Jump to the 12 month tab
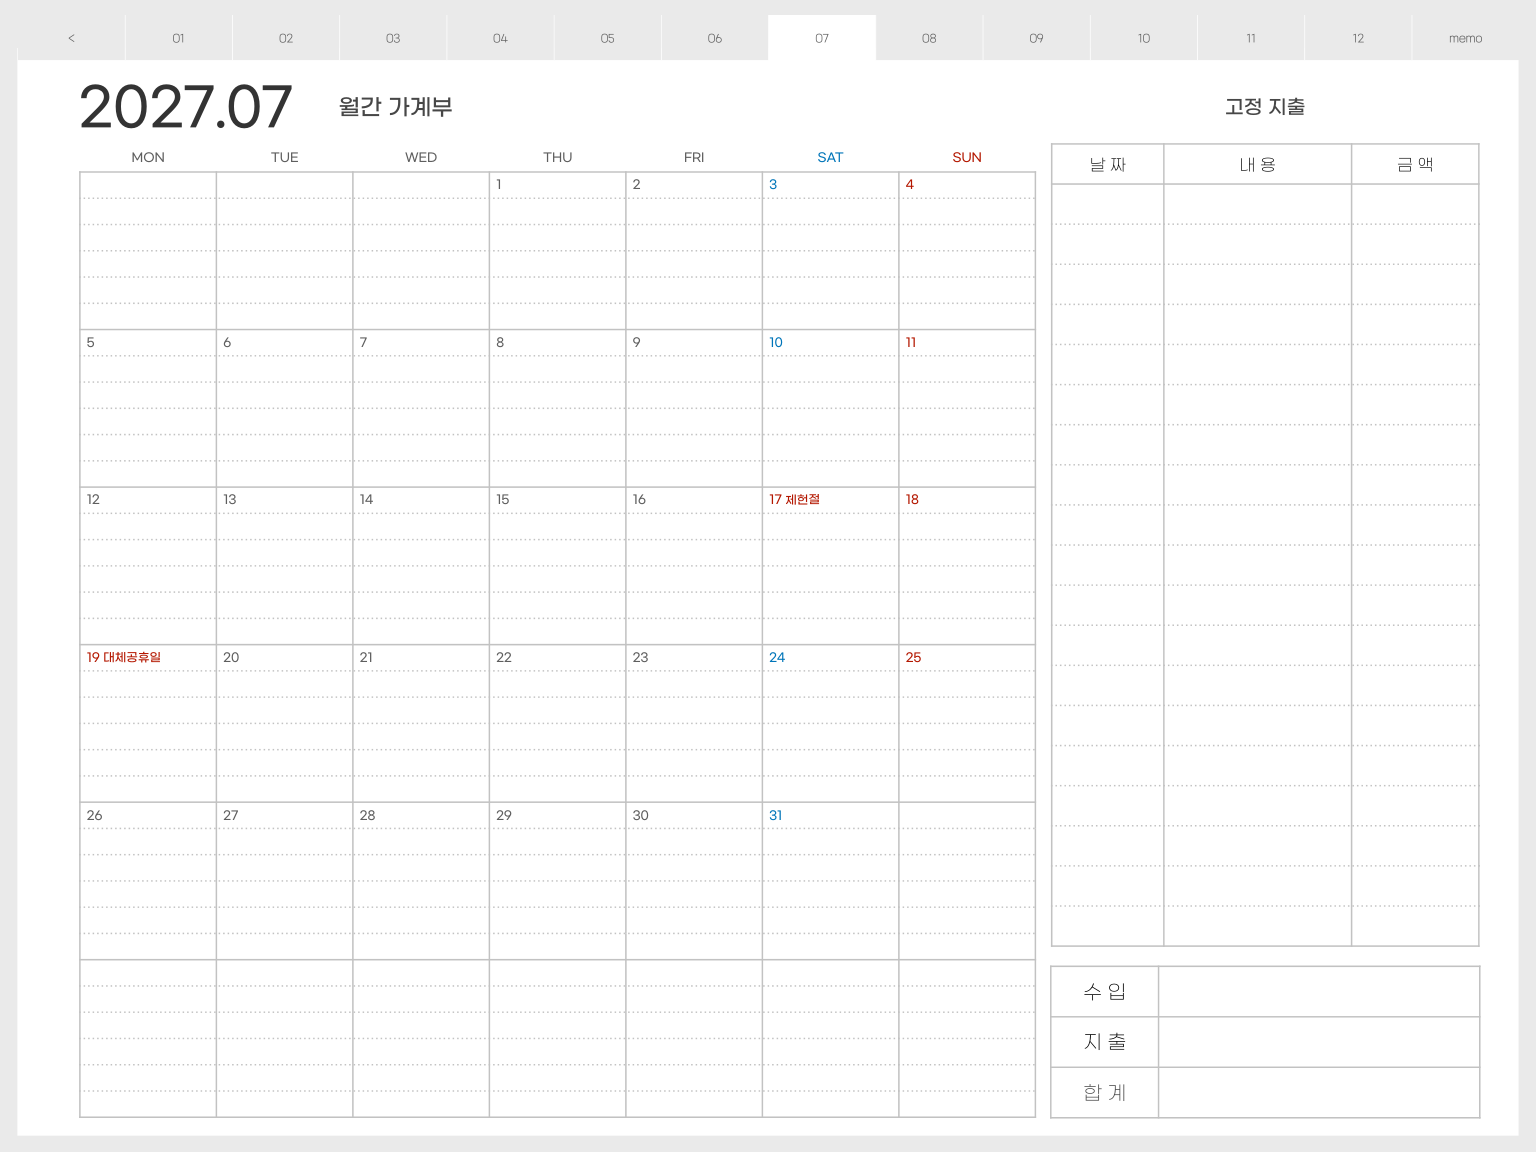The image size is (1536, 1152). point(1358,38)
